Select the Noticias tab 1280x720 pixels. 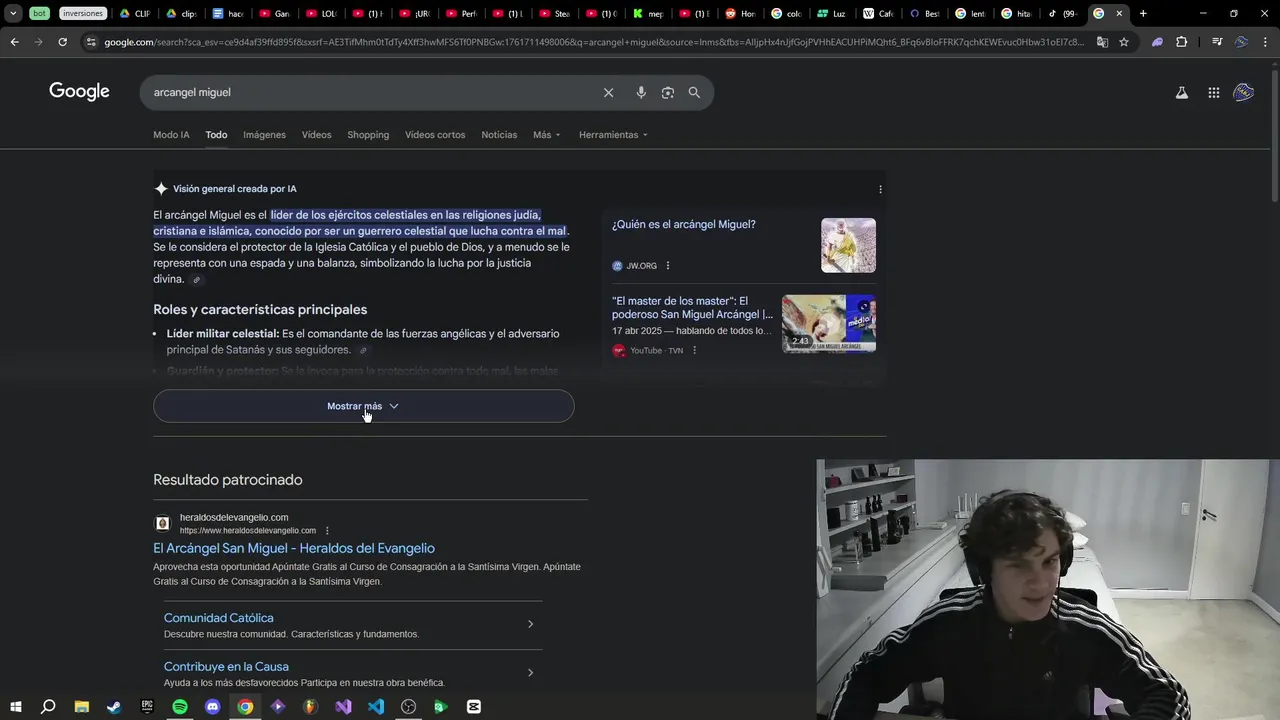pyautogui.click(x=499, y=135)
